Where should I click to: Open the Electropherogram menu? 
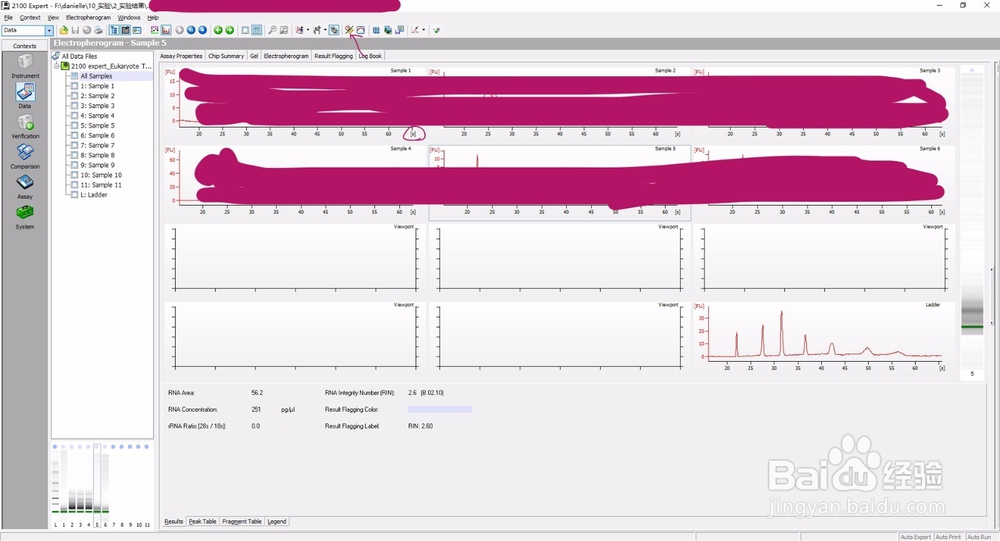(88, 18)
